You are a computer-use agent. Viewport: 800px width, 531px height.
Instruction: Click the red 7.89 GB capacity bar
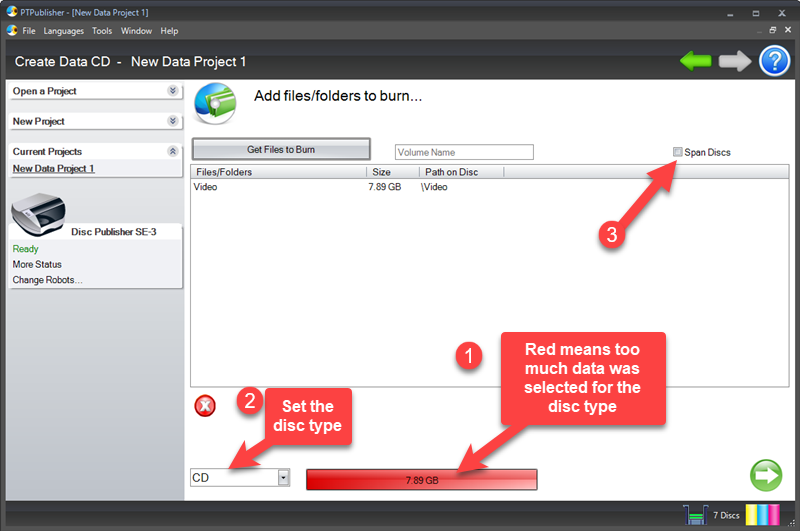421,480
